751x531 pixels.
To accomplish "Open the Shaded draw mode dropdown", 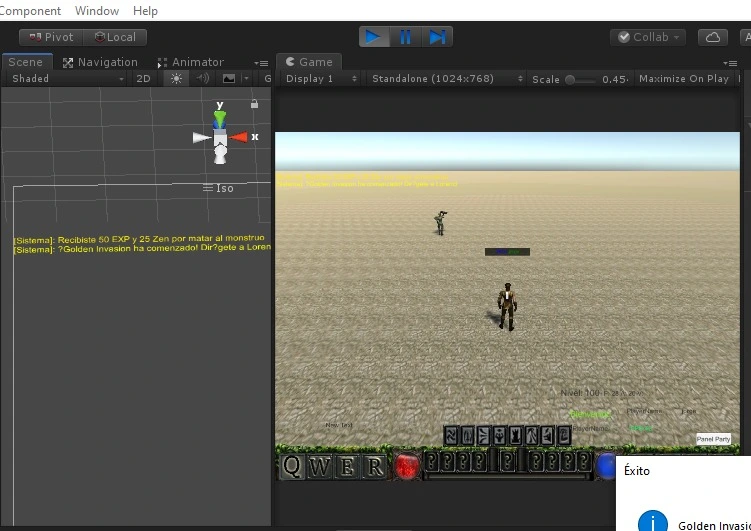I will coord(67,79).
